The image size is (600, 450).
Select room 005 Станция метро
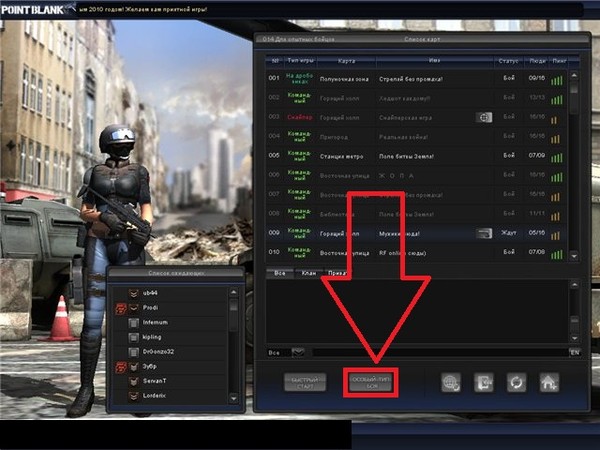point(416,156)
